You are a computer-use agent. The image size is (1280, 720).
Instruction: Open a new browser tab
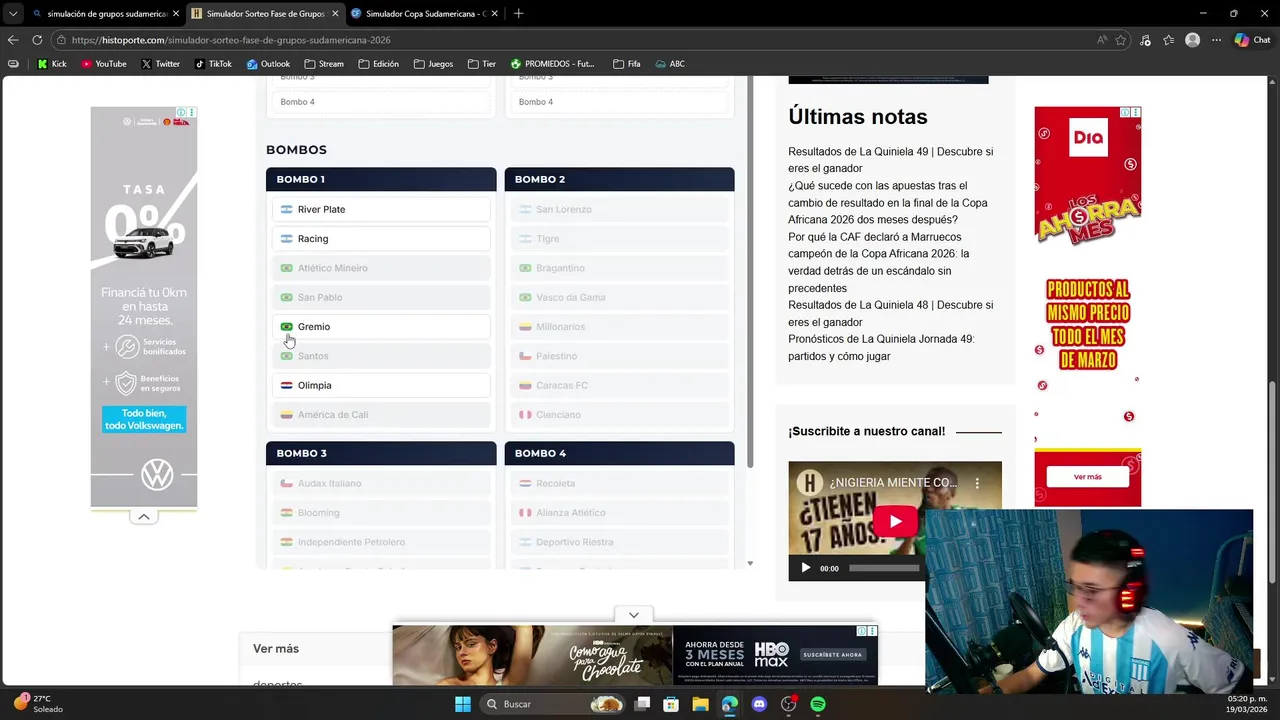(x=518, y=13)
